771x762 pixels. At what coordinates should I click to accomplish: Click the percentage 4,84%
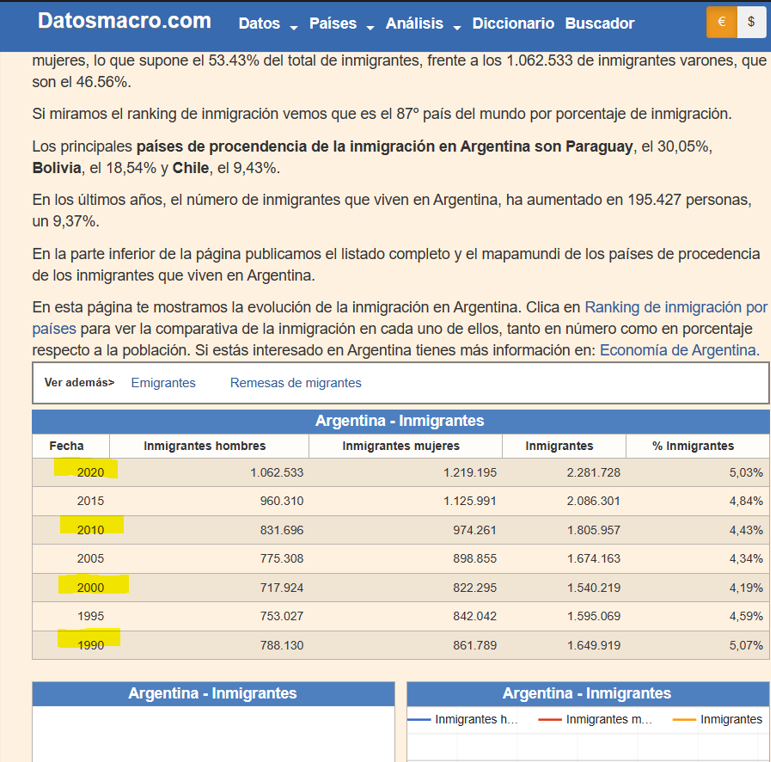746,501
